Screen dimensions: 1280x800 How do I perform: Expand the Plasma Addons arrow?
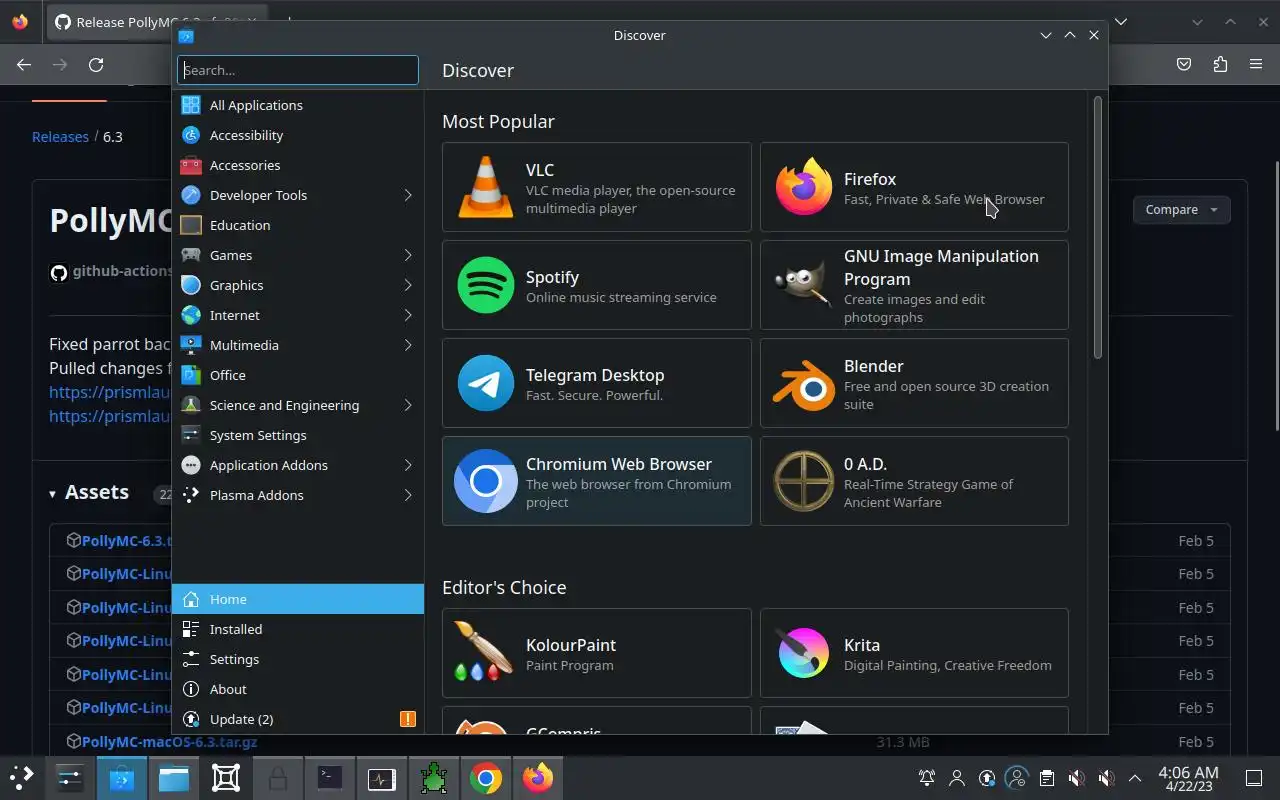pos(408,495)
